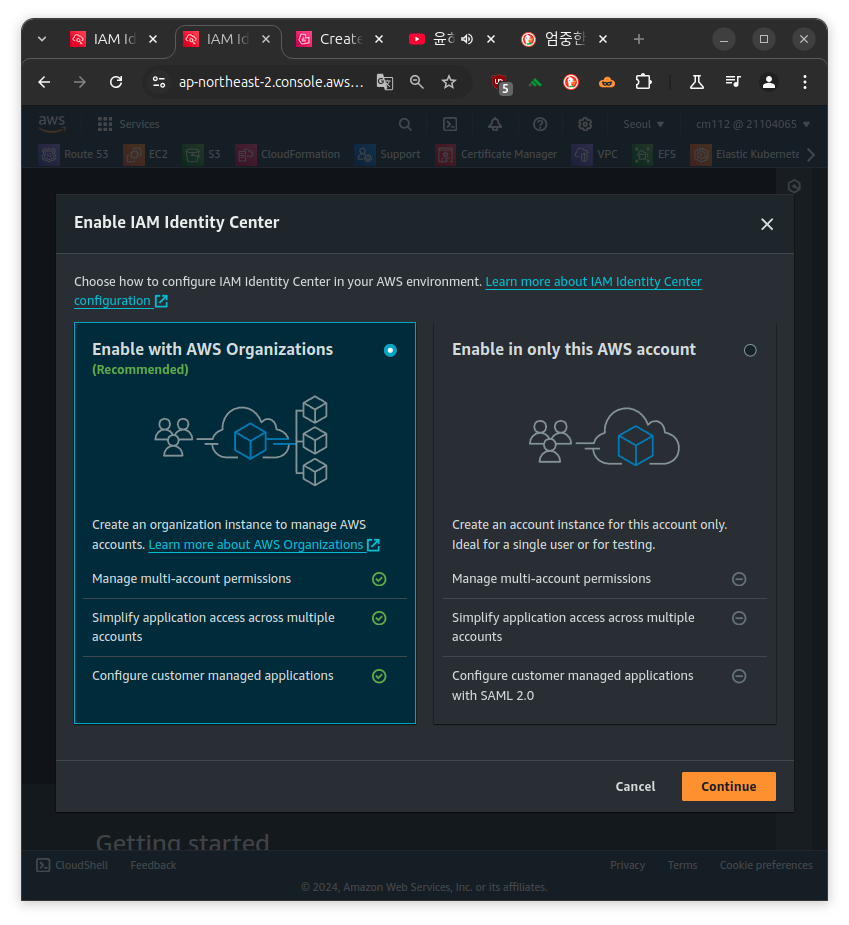This screenshot has width=849, height=925.
Task: Open the Chrome Labs flask icon
Action: pyautogui.click(x=697, y=82)
